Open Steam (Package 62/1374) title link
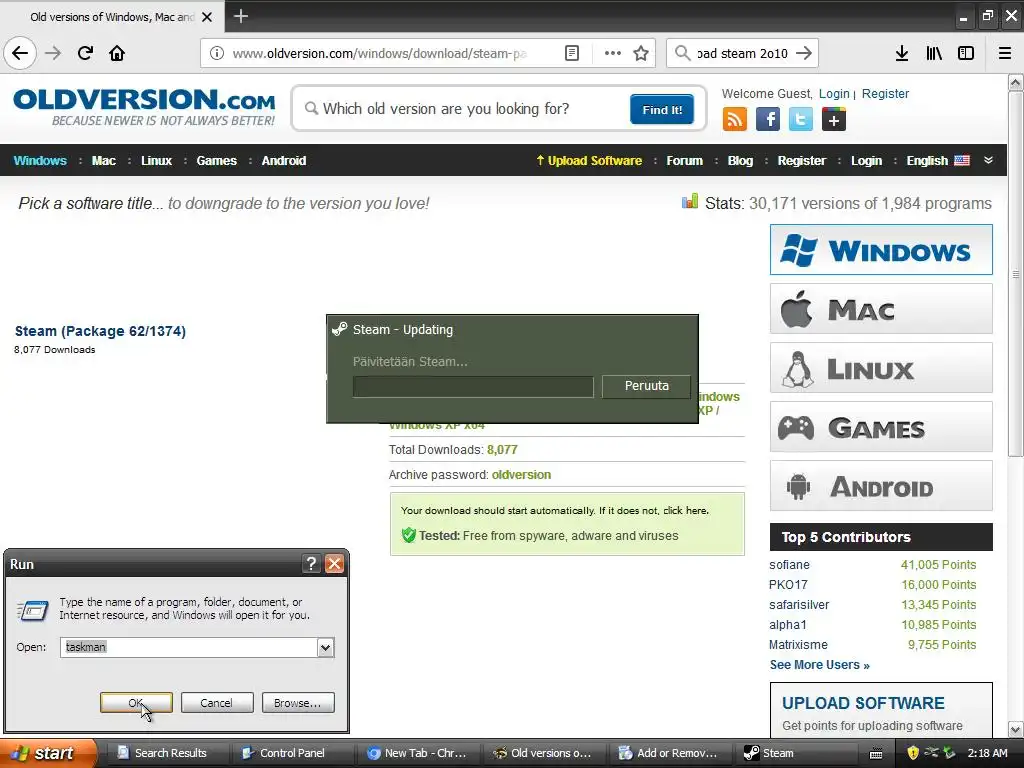Image resolution: width=1024 pixels, height=768 pixels. (x=100, y=331)
